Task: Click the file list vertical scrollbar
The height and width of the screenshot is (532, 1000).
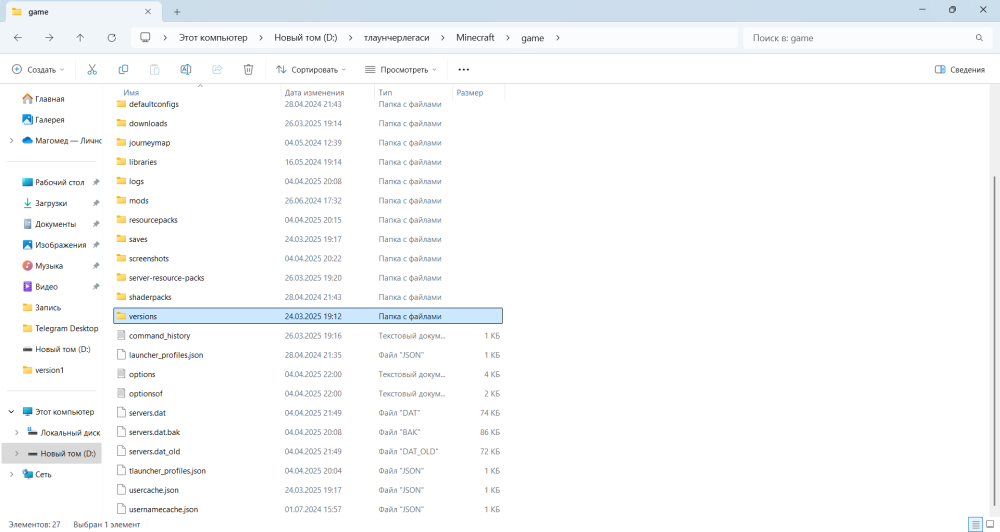Action: pos(995,342)
